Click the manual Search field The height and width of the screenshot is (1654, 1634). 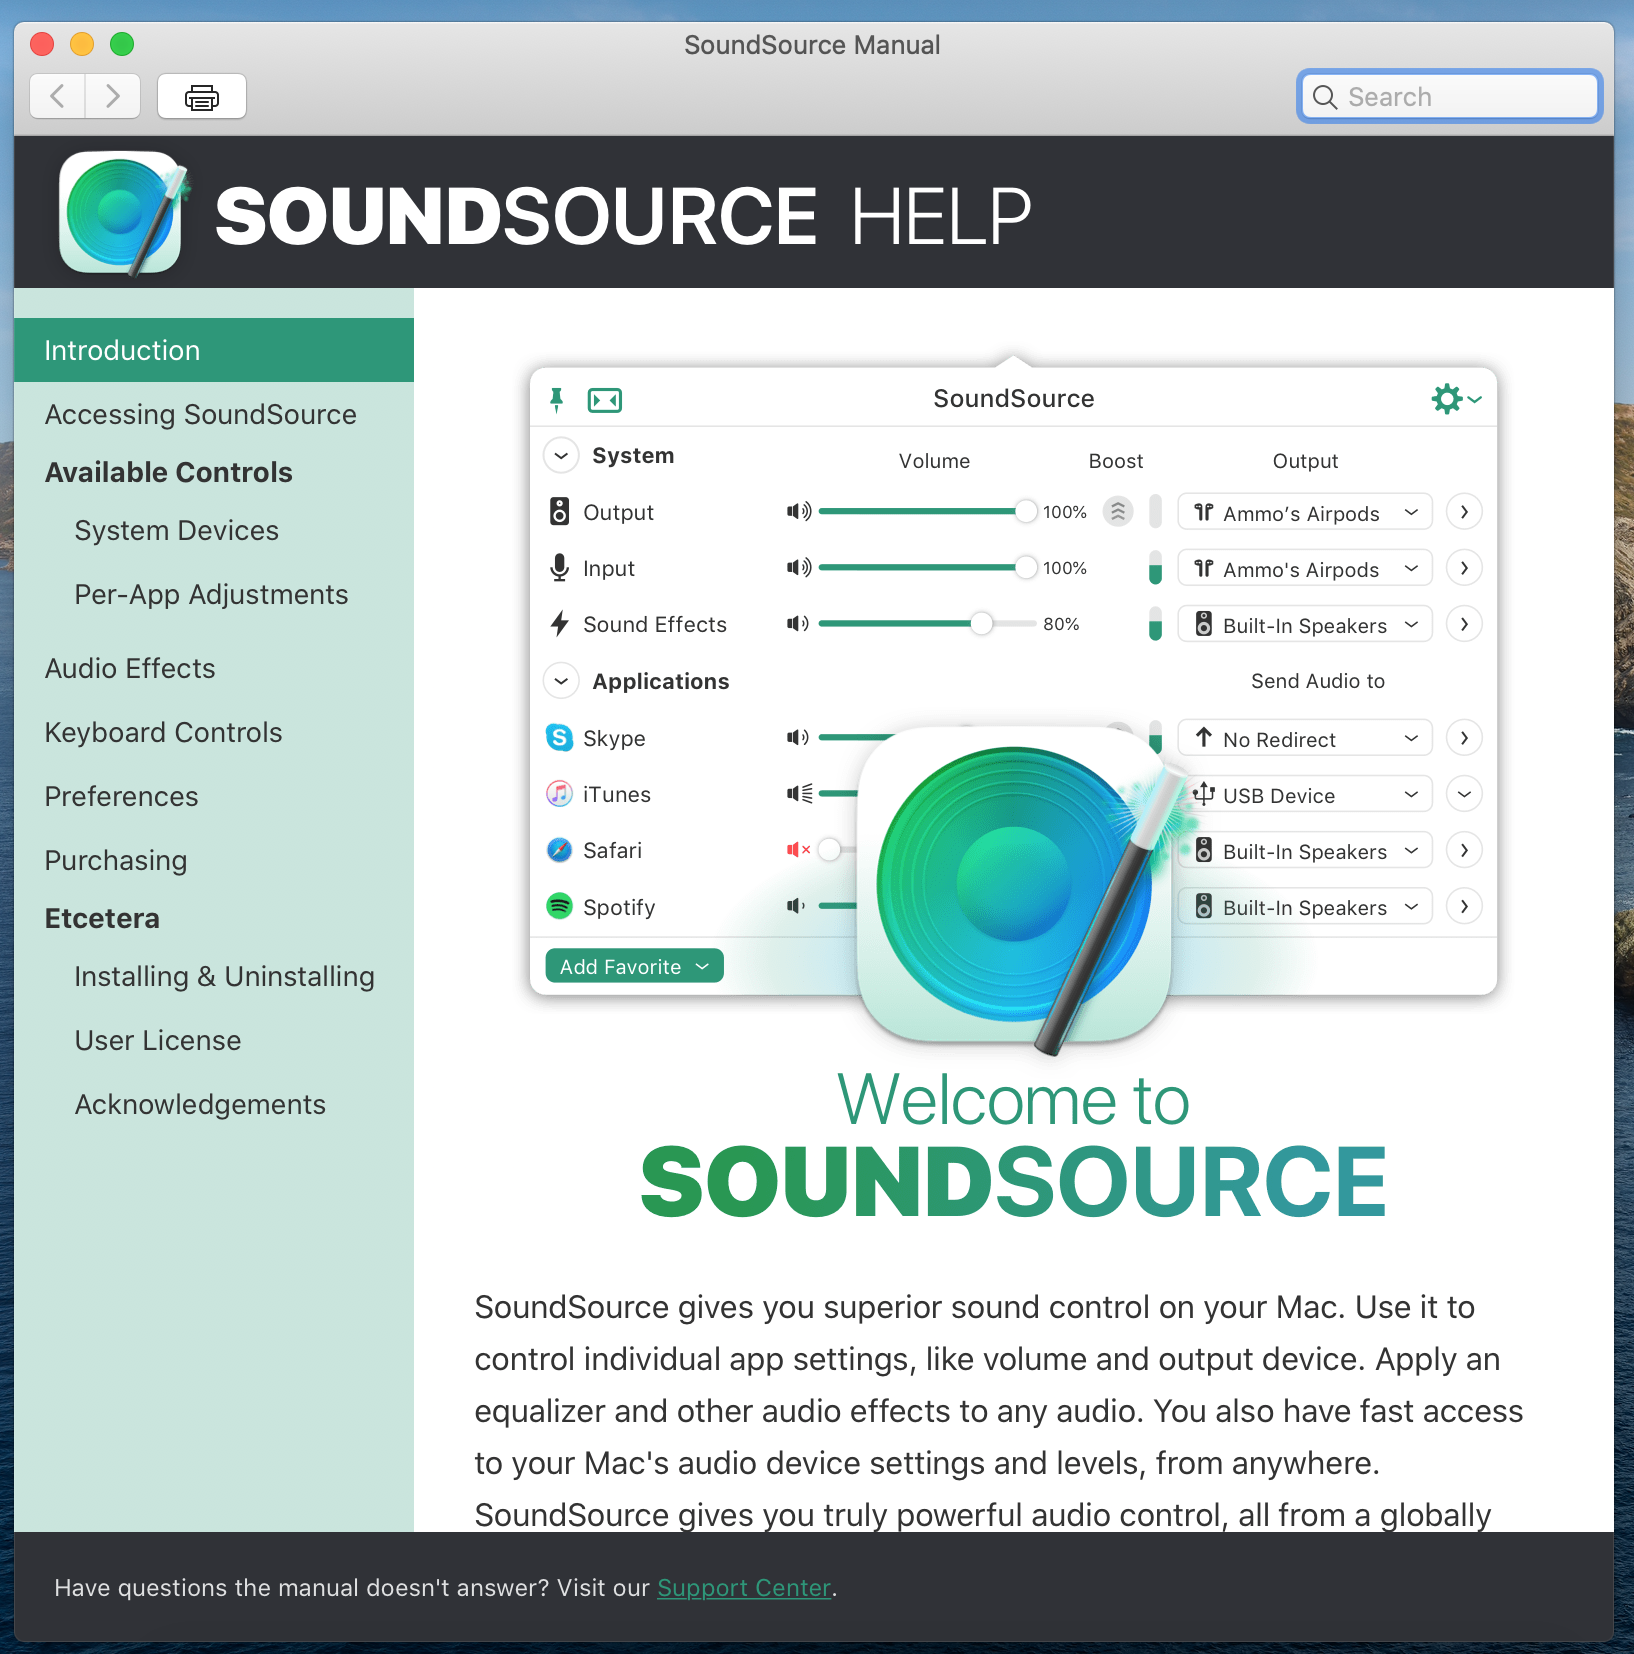pyautogui.click(x=1449, y=97)
